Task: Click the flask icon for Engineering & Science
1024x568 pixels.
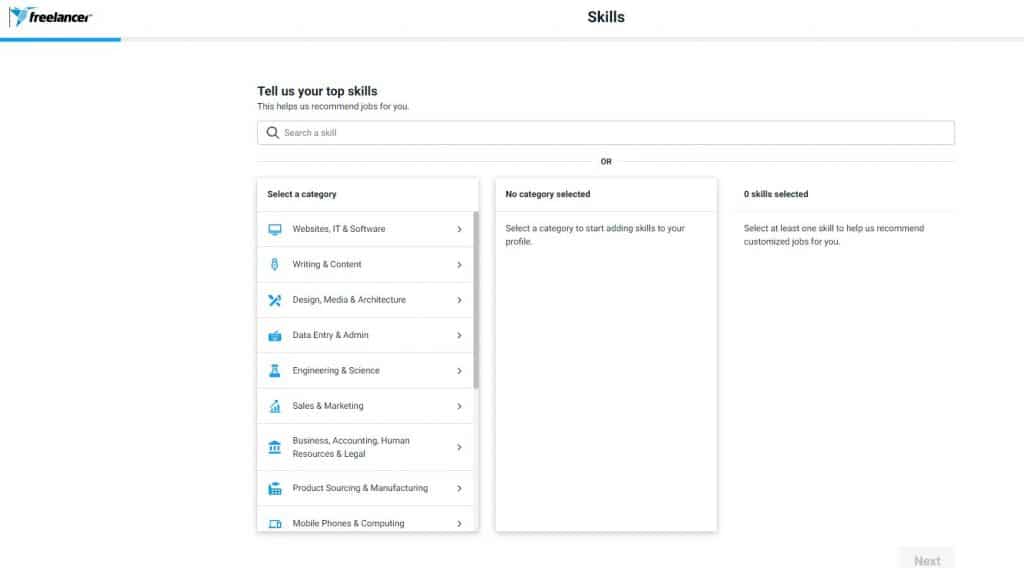Action: pos(275,371)
